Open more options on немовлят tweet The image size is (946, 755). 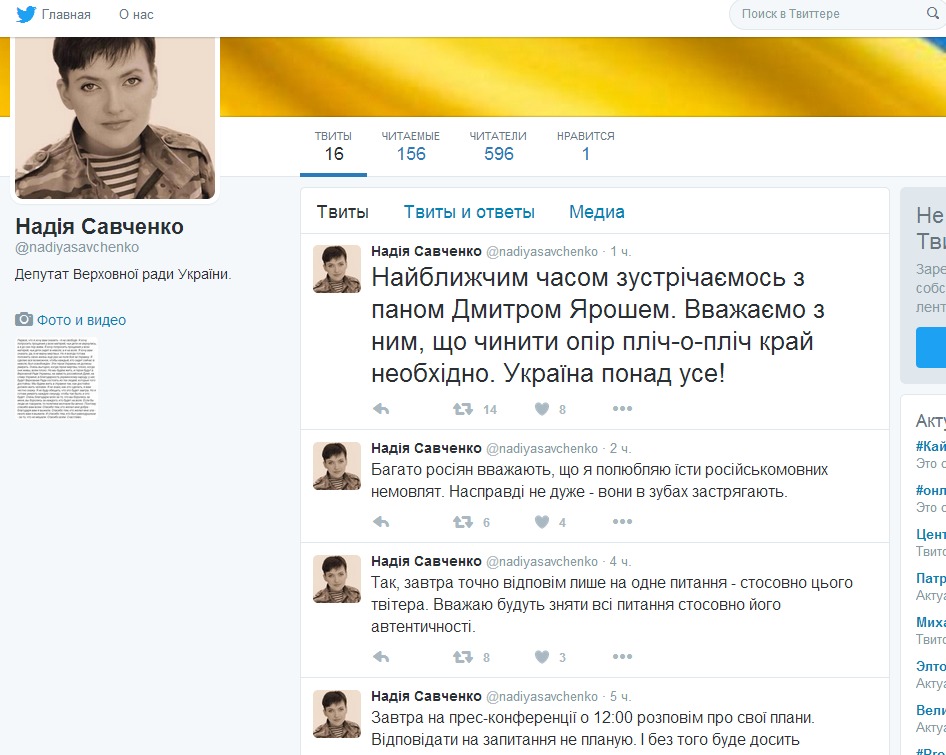(622, 521)
